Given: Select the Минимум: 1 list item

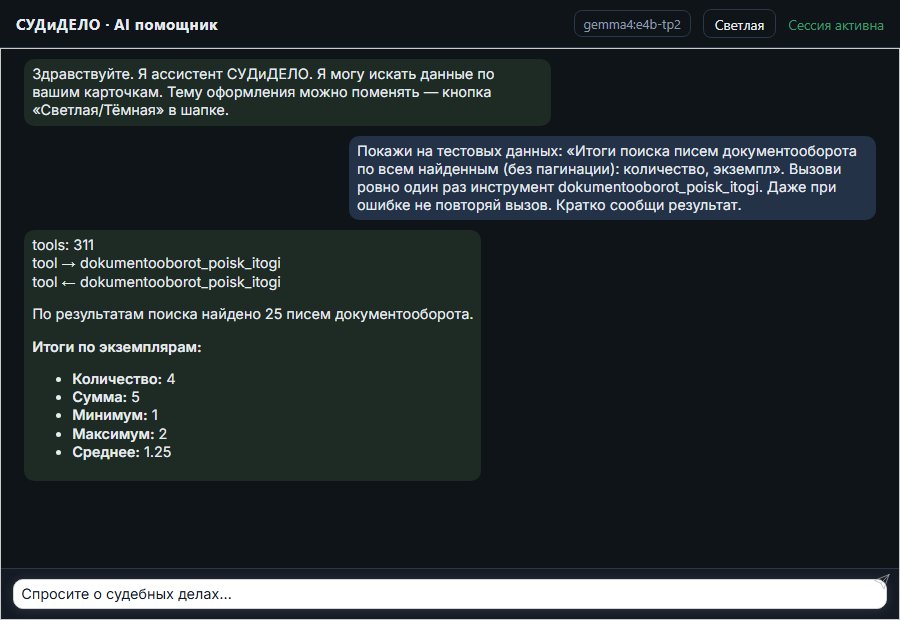Looking at the screenshot, I should pos(115,415).
